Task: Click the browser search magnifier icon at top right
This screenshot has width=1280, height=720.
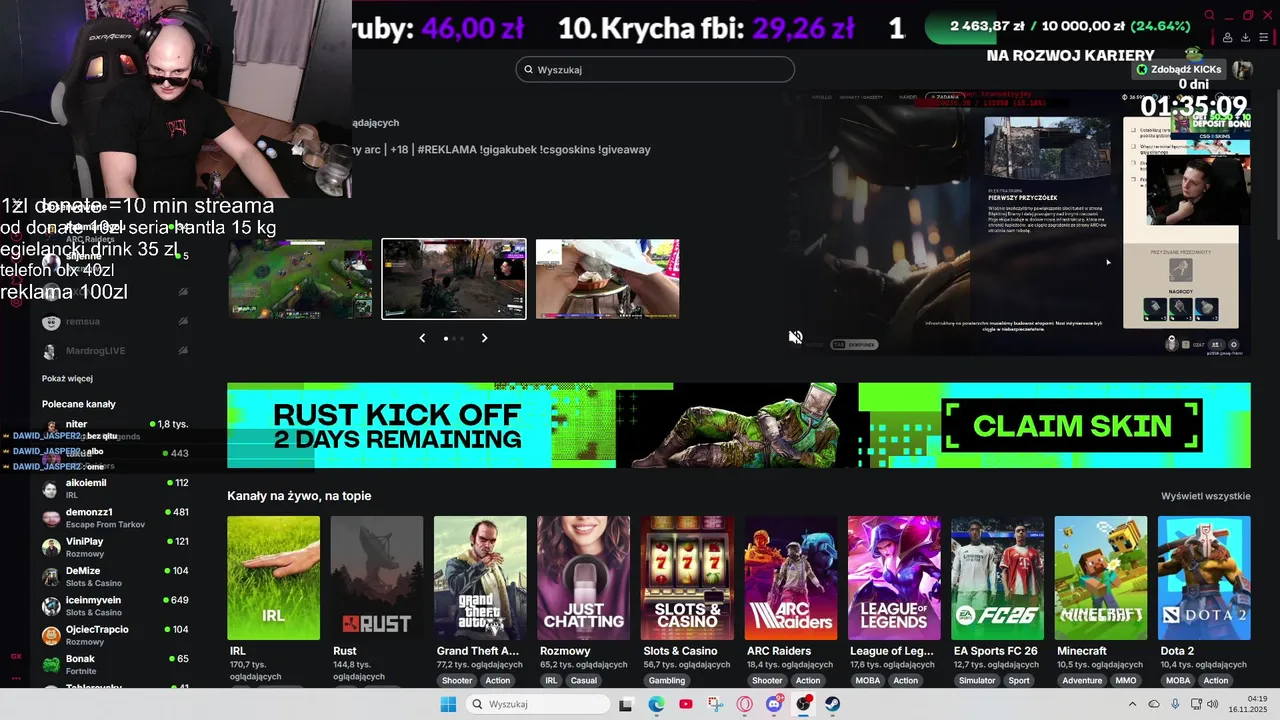Action: click(x=1209, y=15)
